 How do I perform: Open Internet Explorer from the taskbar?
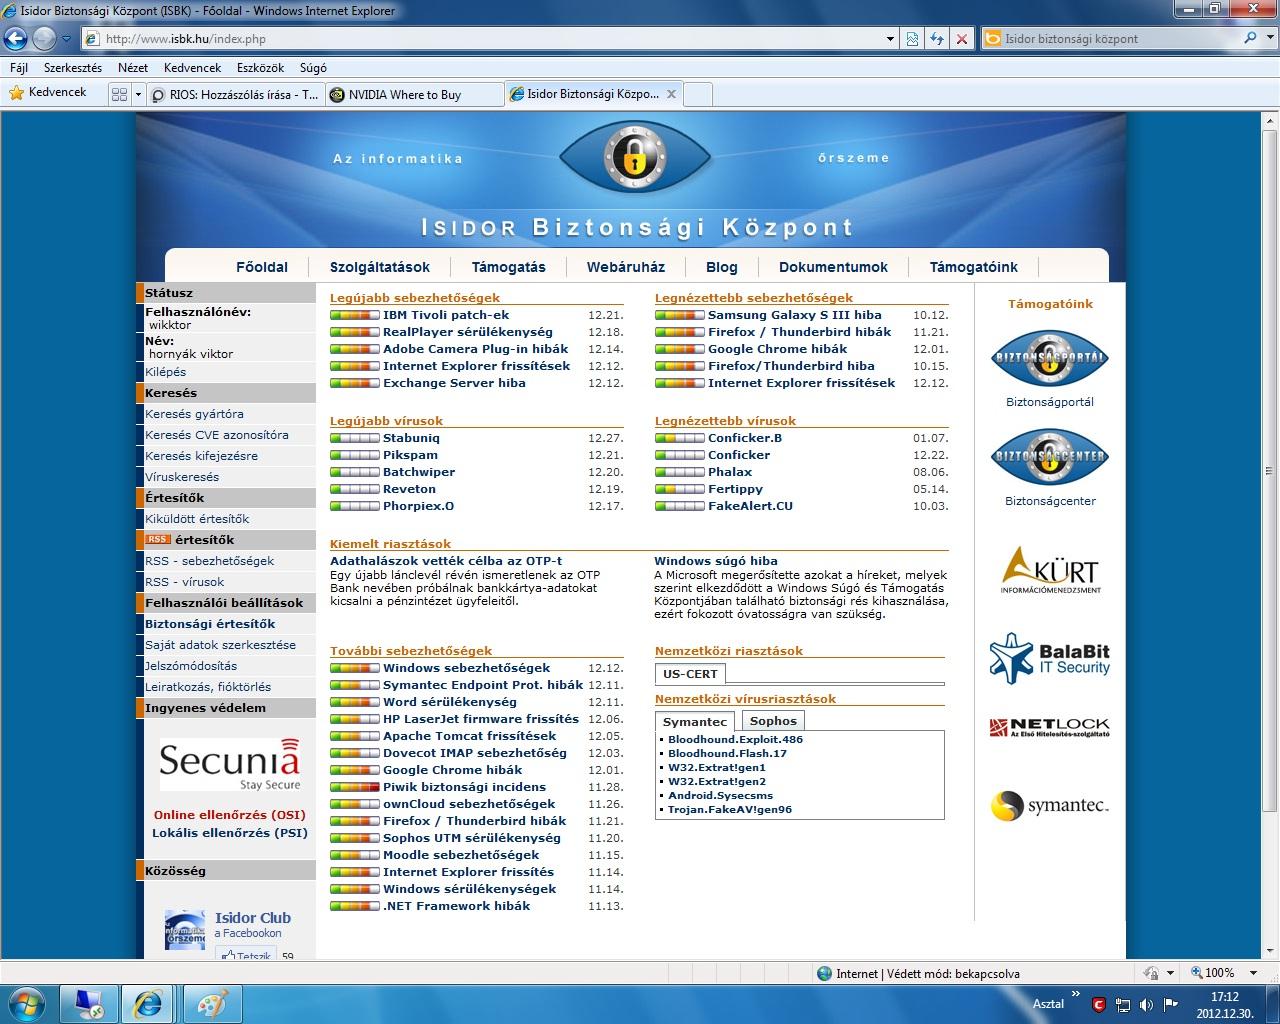coord(150,1004)
